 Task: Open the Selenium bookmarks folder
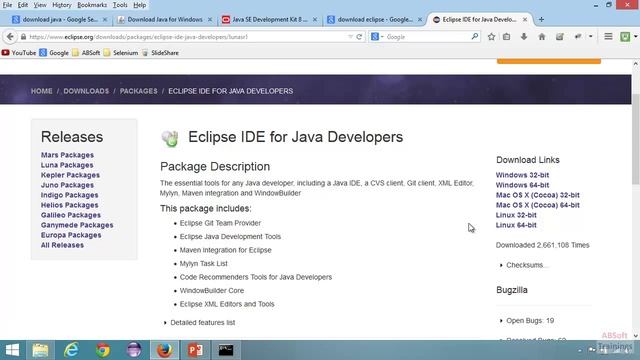[x=121, y=53]
